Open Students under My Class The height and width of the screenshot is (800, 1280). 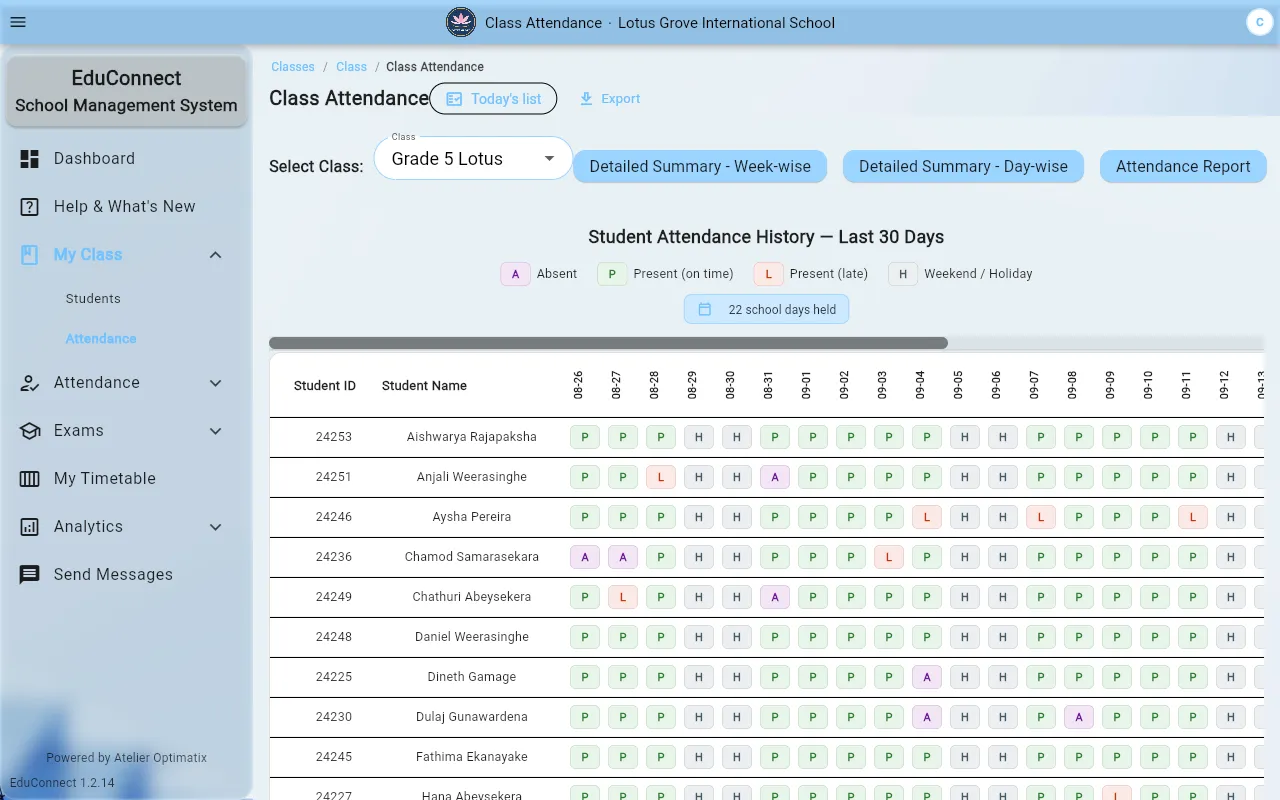(x=93, y=298)
